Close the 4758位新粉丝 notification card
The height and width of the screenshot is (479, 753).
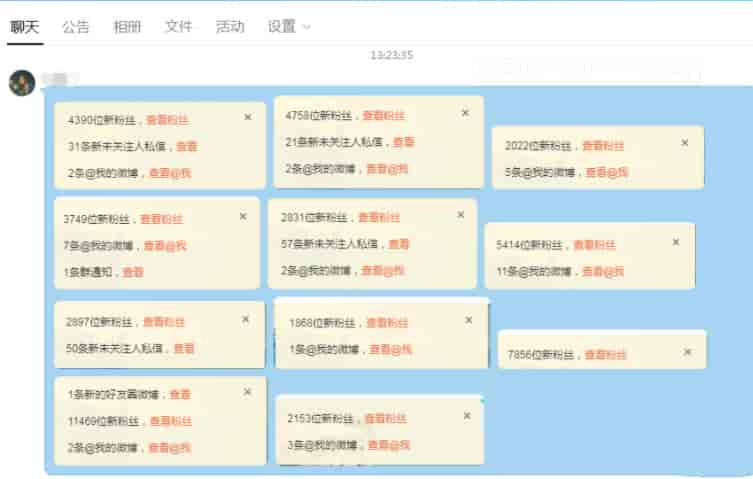(x=465, y=112)
